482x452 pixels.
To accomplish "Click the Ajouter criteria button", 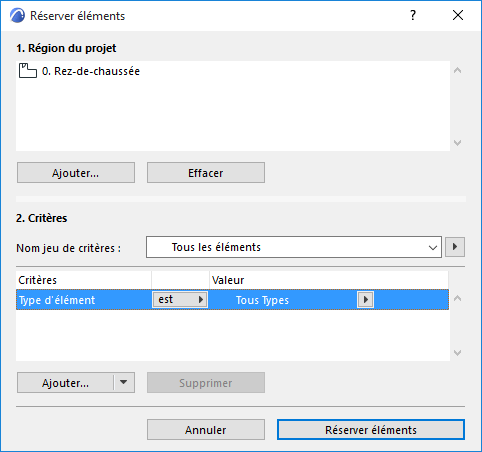I will coord(65,383).
